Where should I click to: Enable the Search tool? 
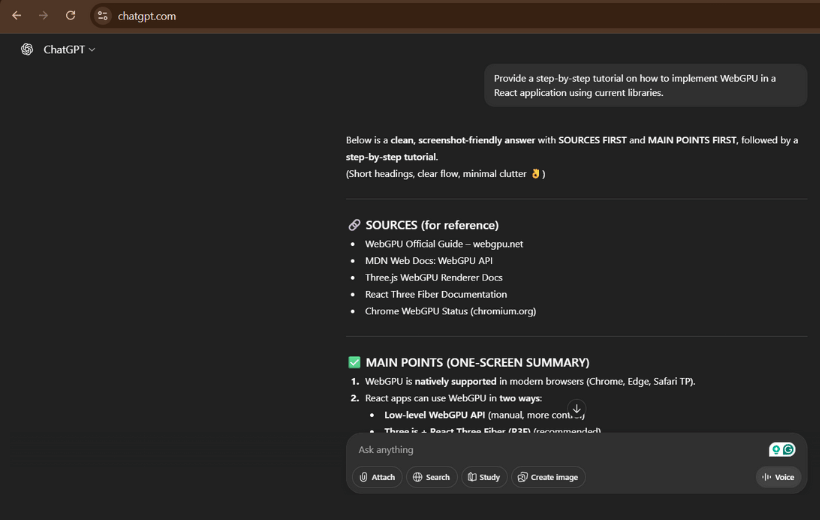click(x=431, y=477)
